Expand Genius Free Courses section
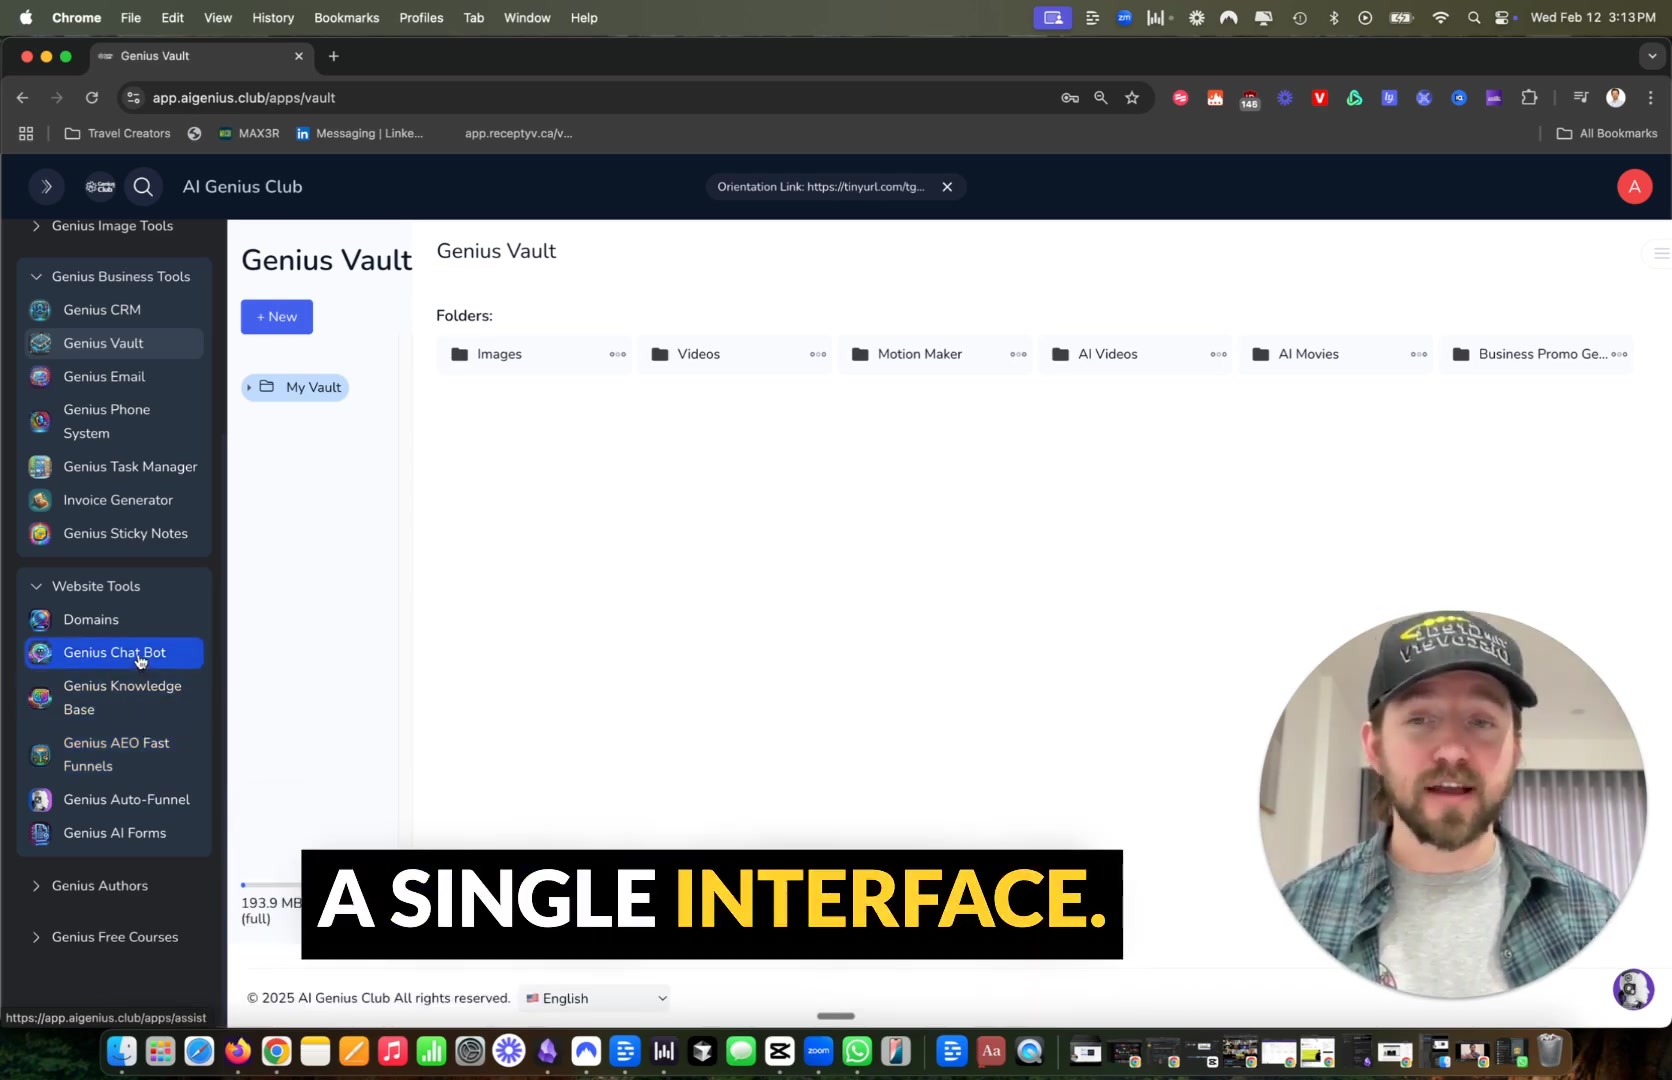 [113, 937]
